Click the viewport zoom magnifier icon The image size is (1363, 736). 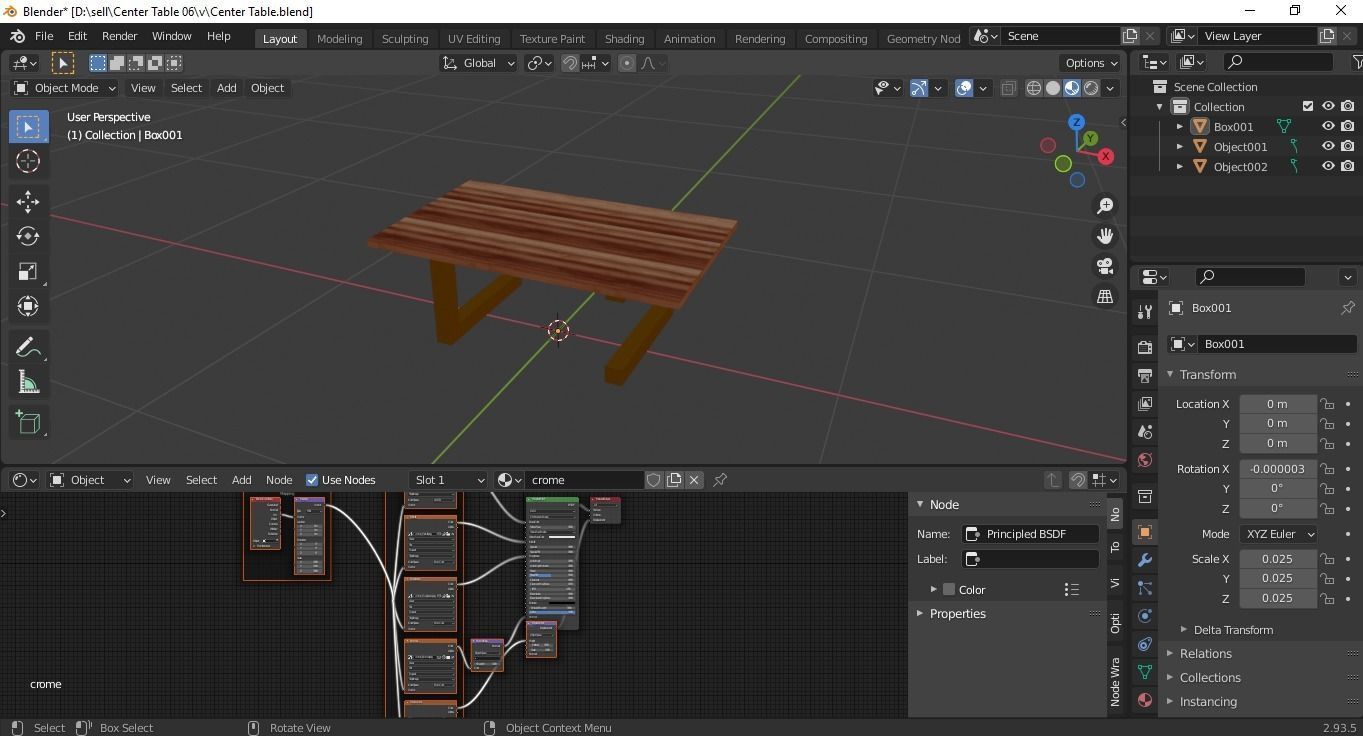pos(1105,206)
